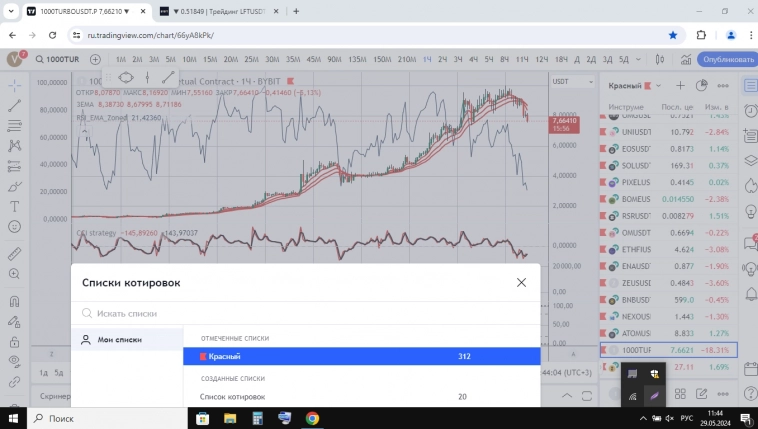Open the emoji/icons drawing tool

(15, 227)
